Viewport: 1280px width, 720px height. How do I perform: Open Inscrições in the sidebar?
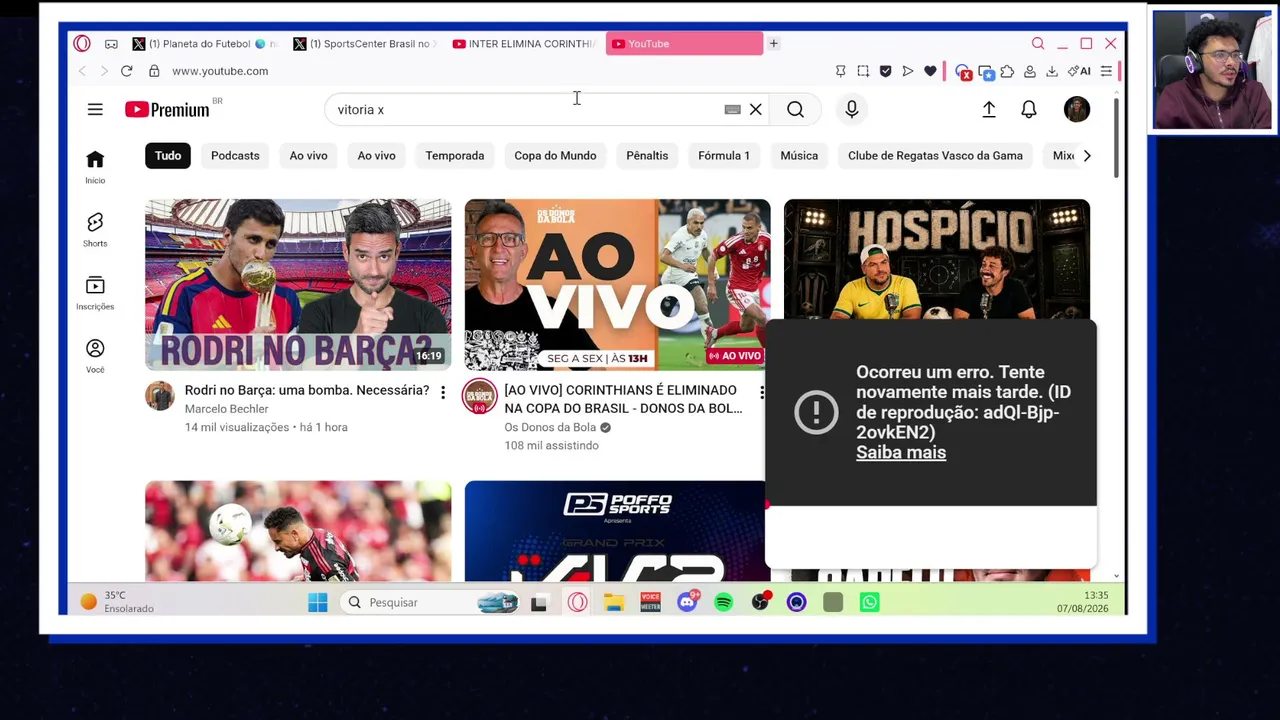point(95,293)
